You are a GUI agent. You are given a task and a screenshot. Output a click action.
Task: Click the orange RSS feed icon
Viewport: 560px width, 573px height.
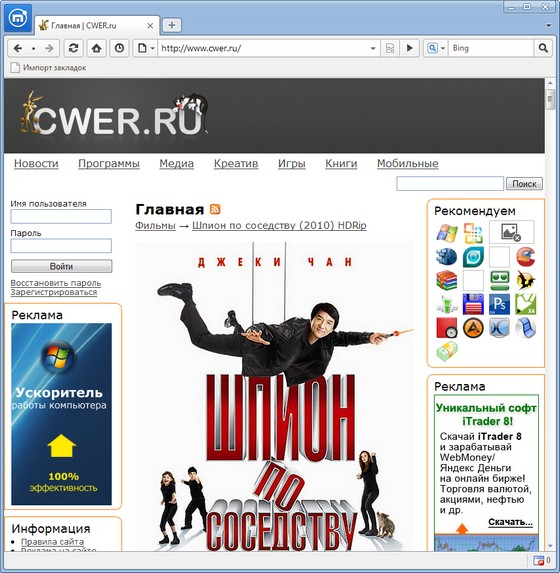pyautogui.click(x=215, y=209)
